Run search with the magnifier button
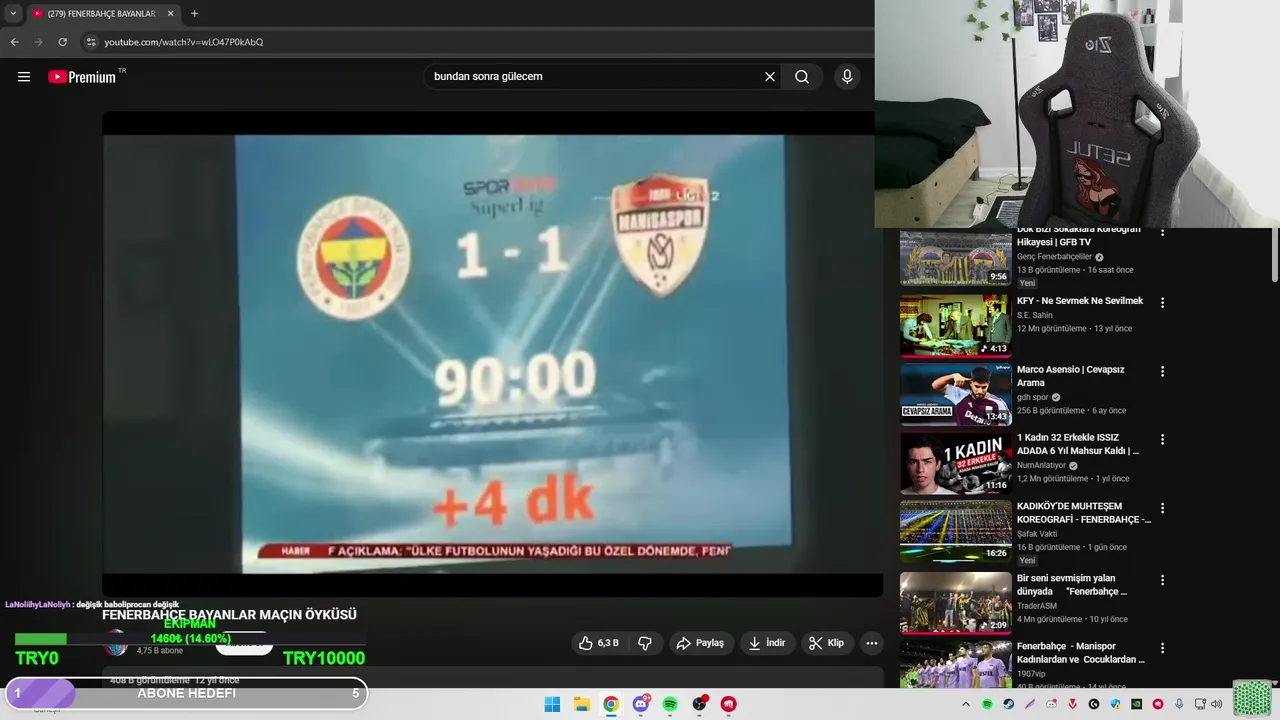 802,77
